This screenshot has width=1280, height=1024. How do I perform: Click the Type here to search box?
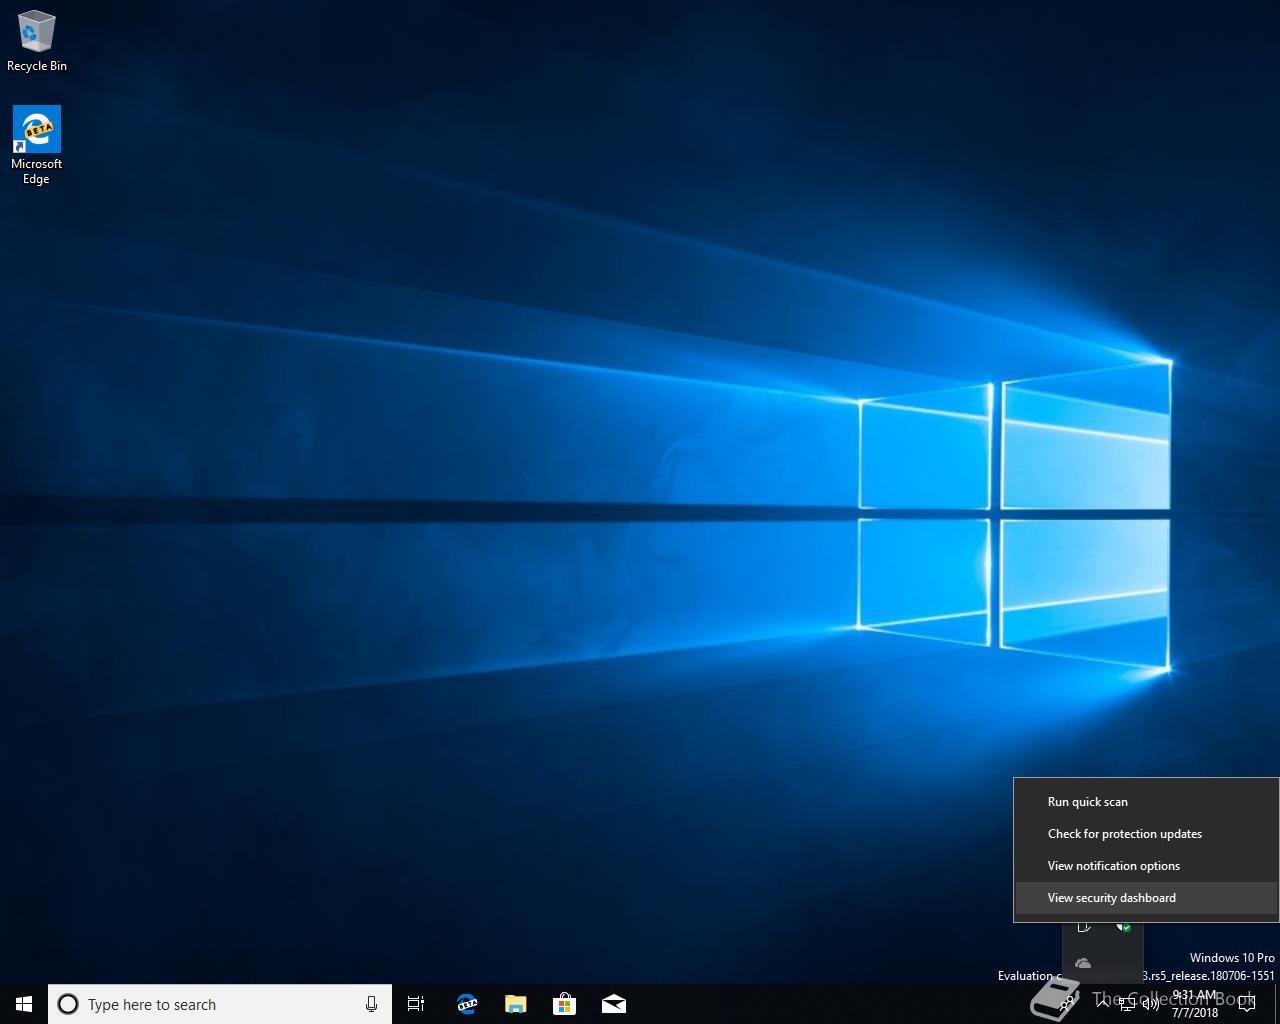220,1004
